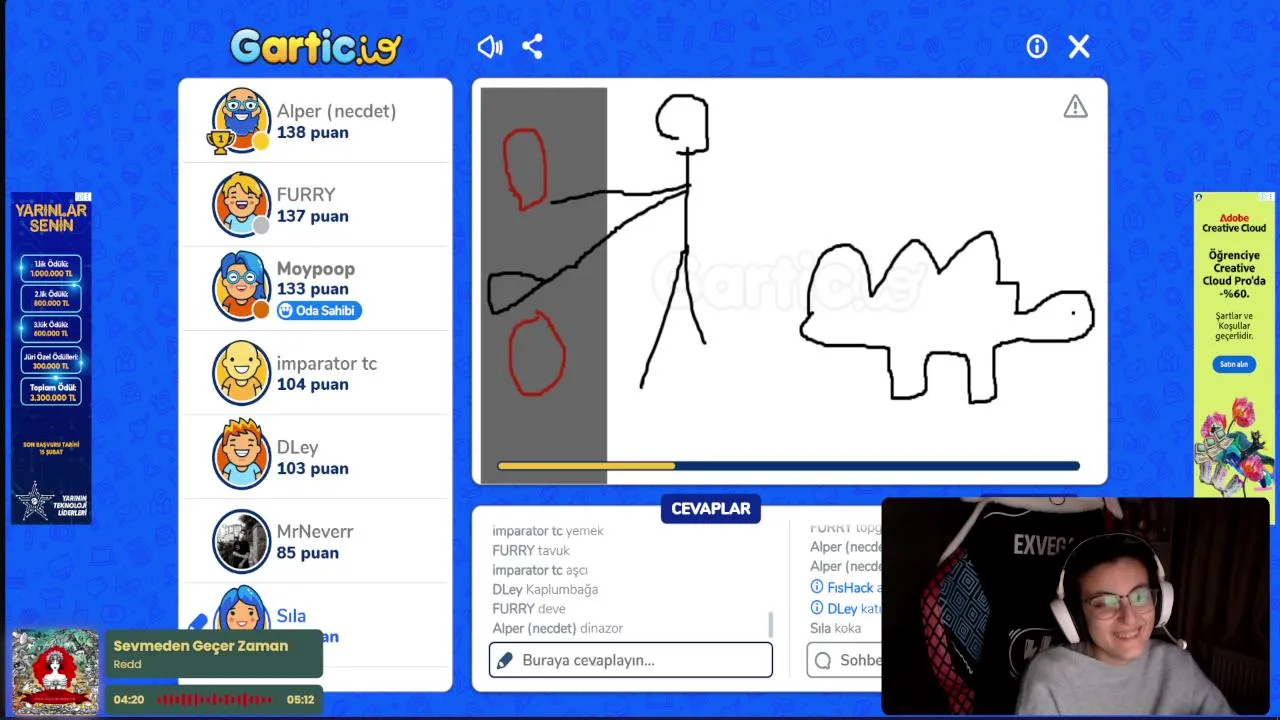Open imparator tc player avatar
This screenshot has height=720, width=1280.
pos(241,372)
